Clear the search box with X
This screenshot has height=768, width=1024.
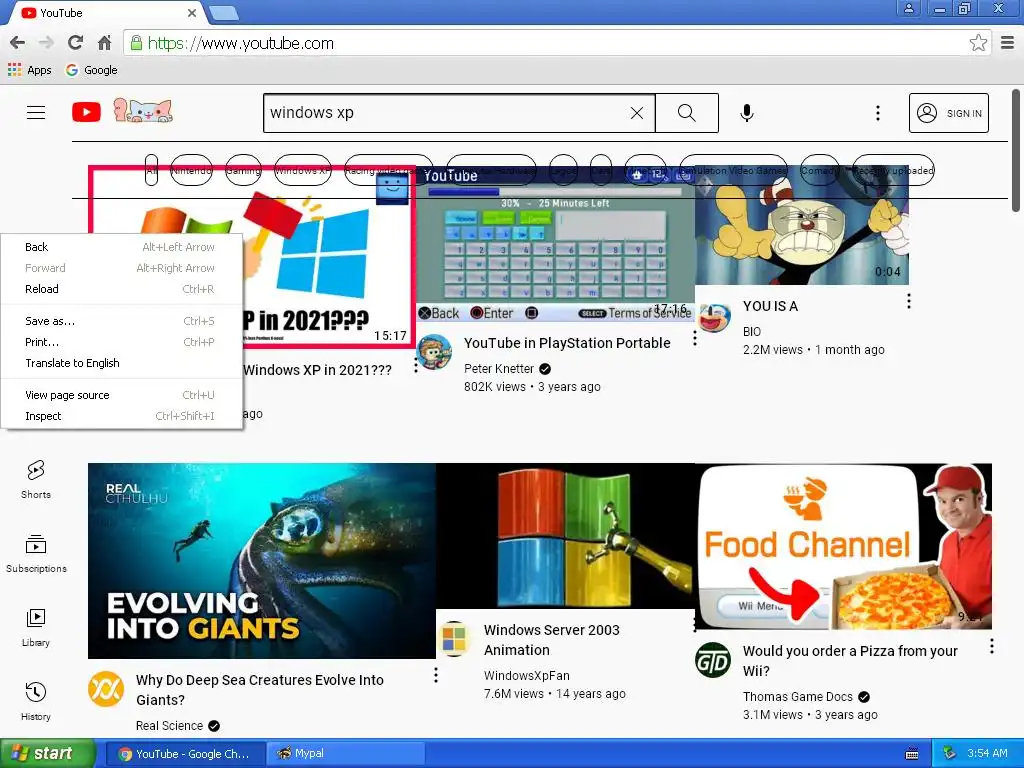[637, 113]
